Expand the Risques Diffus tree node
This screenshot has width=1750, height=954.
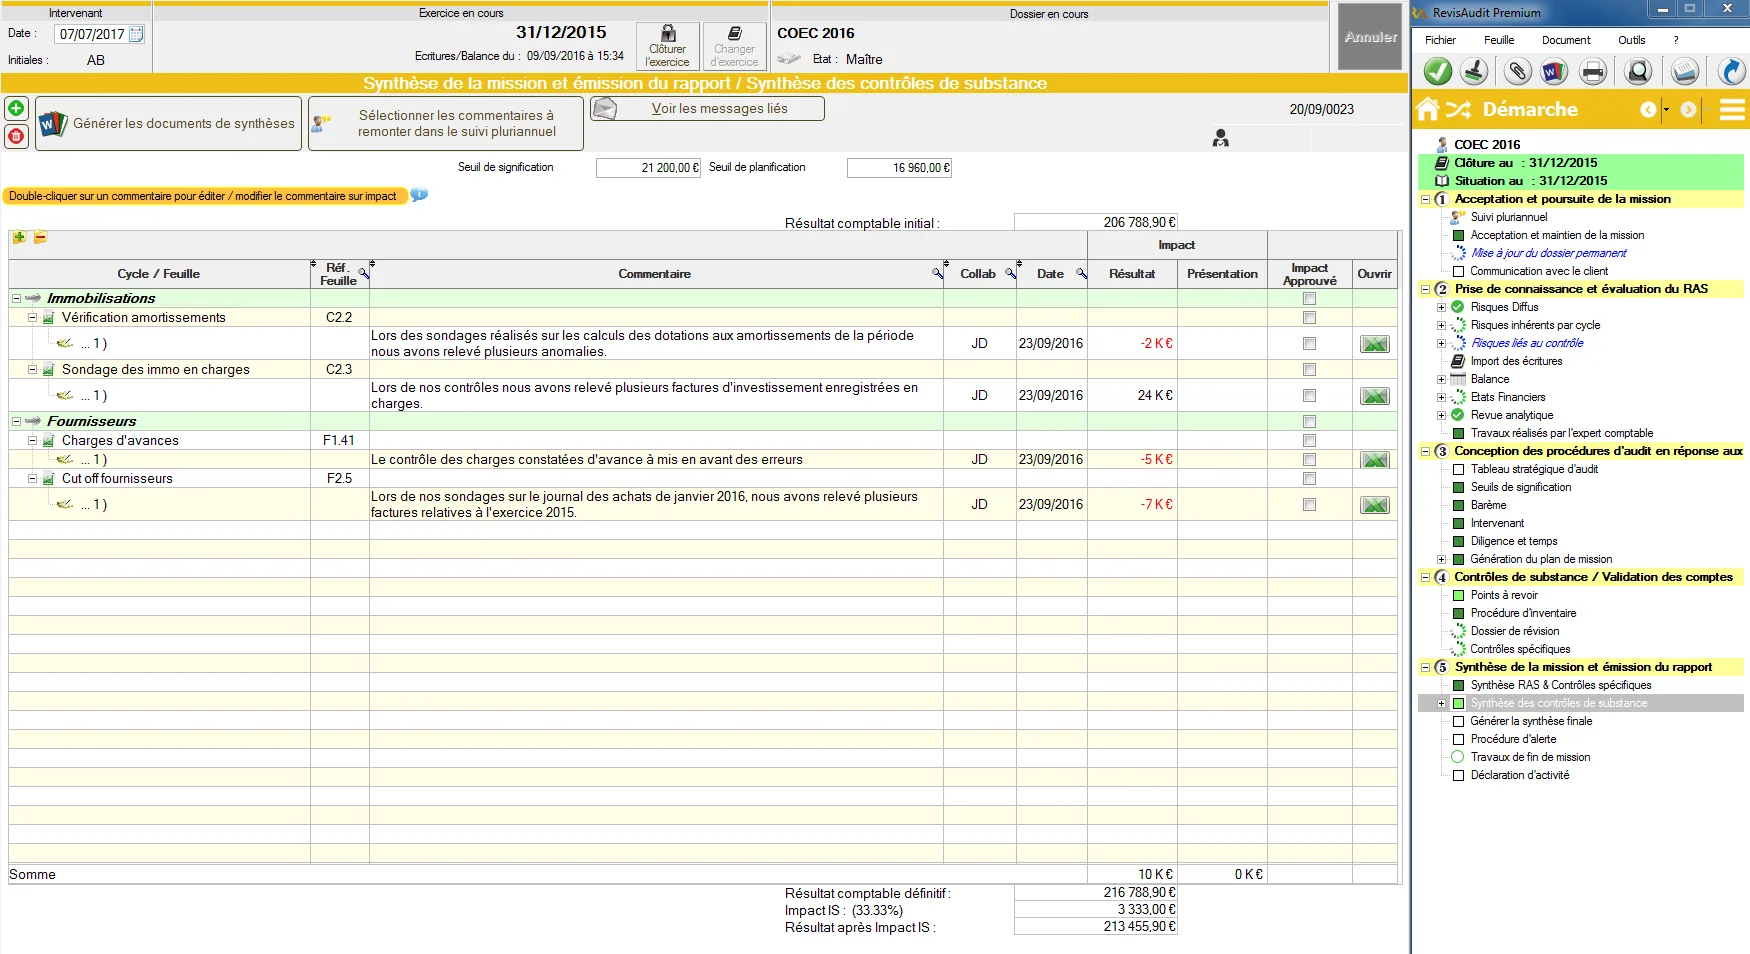point(1441,307)
